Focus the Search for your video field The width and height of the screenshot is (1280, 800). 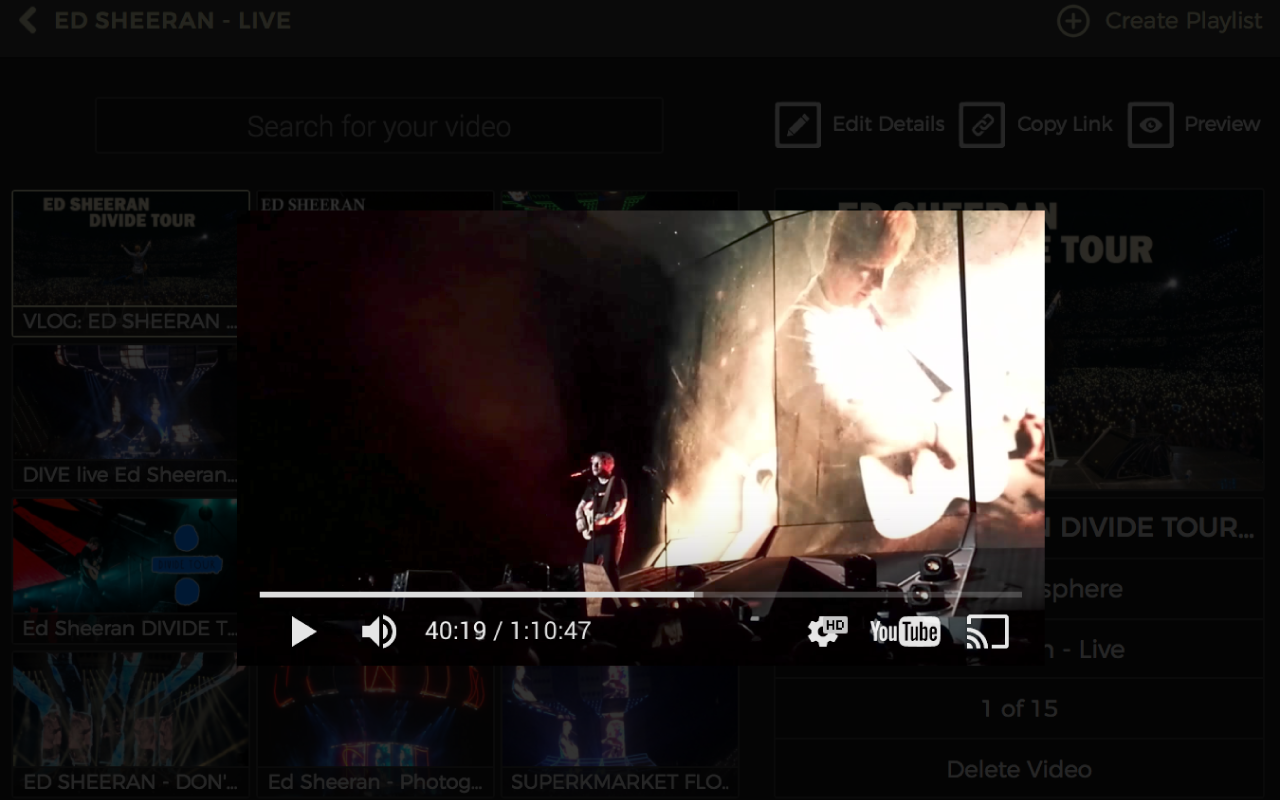coord(379,126)
